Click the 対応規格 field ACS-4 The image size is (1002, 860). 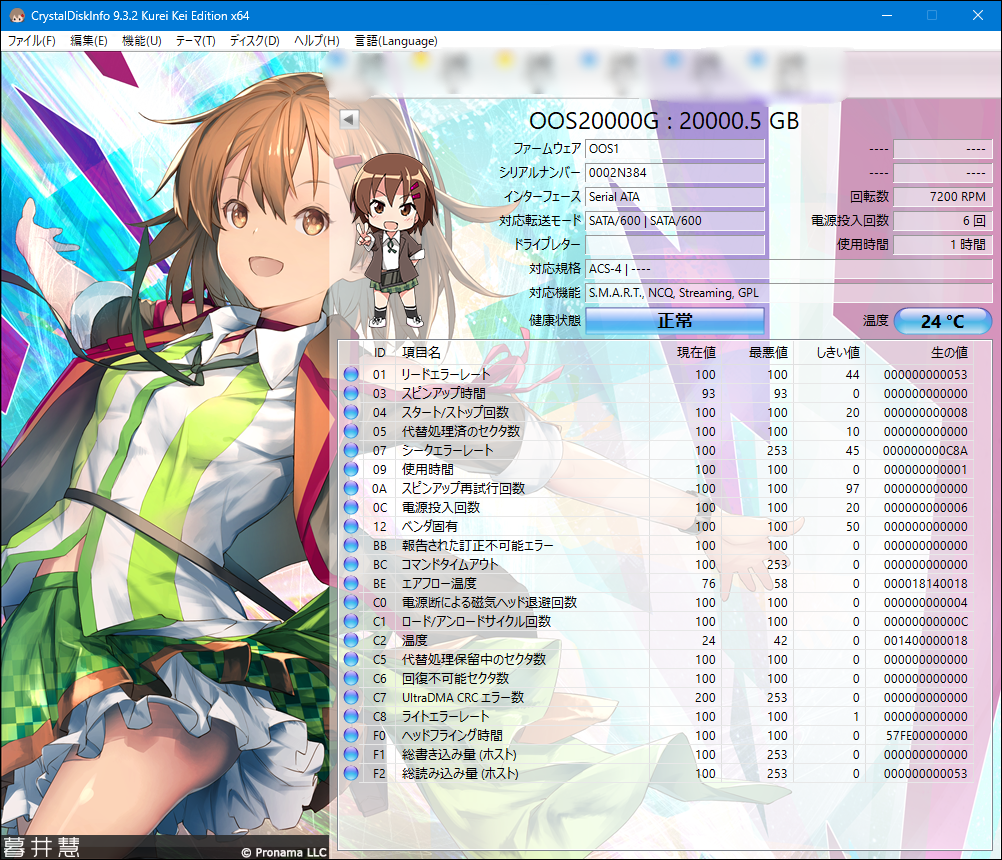[789, 269]
